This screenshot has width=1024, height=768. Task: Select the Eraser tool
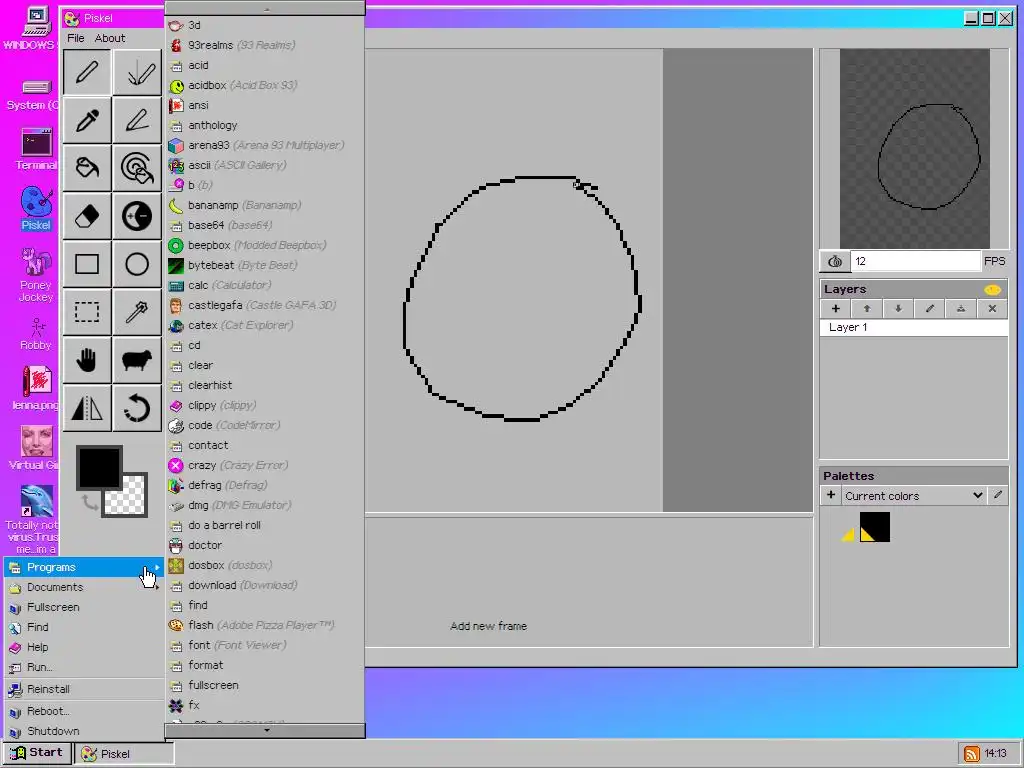87,216
